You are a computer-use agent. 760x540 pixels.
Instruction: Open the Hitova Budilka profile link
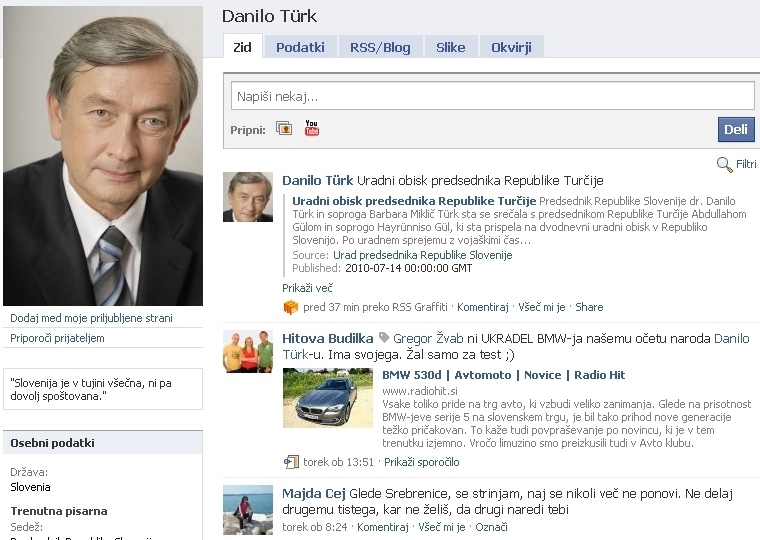[328, 338]
